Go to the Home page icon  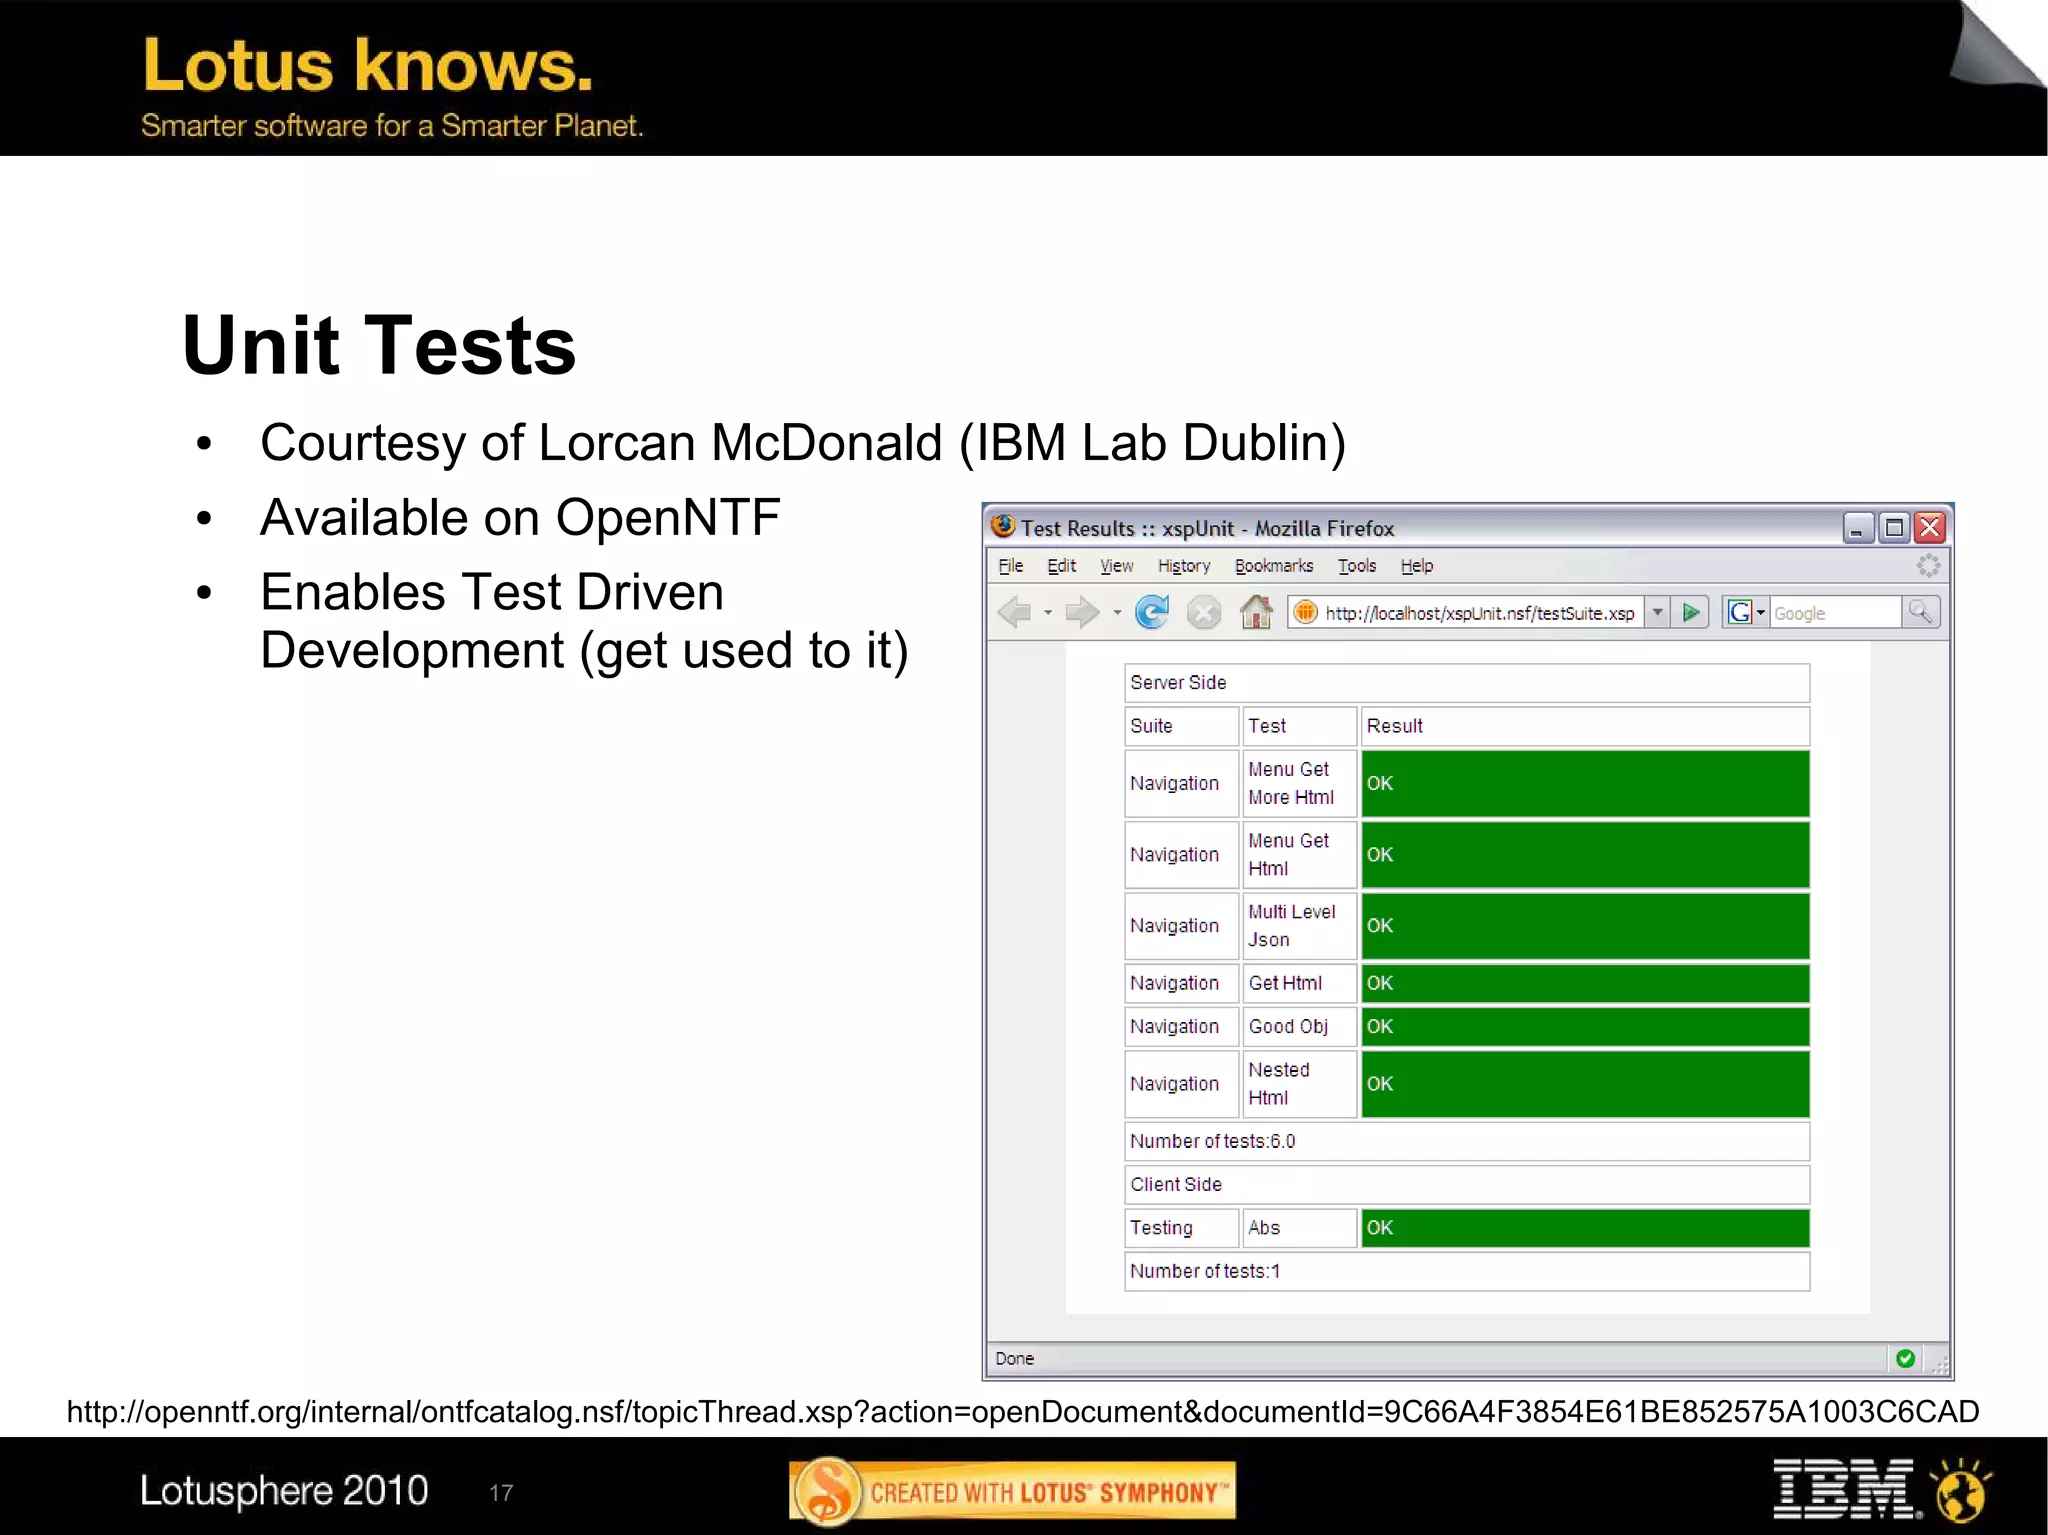coord(1256,611)
